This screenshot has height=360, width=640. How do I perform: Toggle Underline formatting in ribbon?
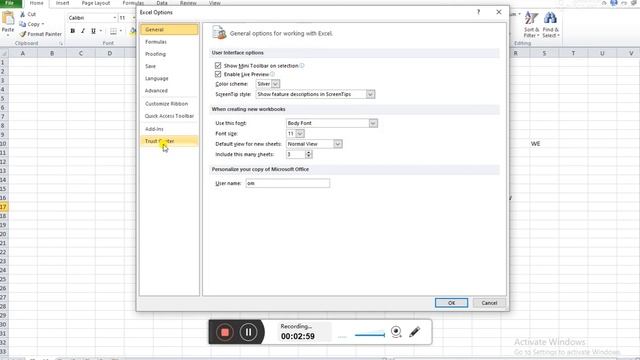coord(93,31)
